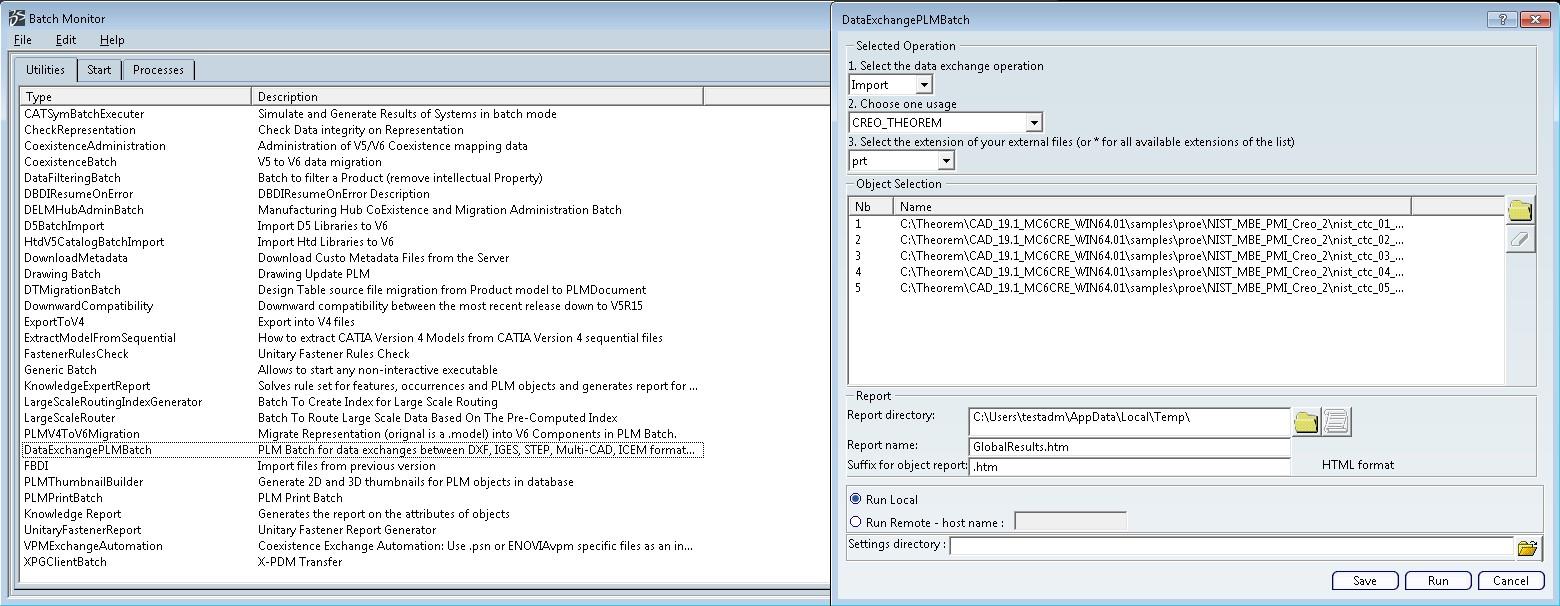The width and height of the screenshot is (1560, 606).
Task: Click the help question mark button in the dialog title bar
Action: [x=1500, y=19]
